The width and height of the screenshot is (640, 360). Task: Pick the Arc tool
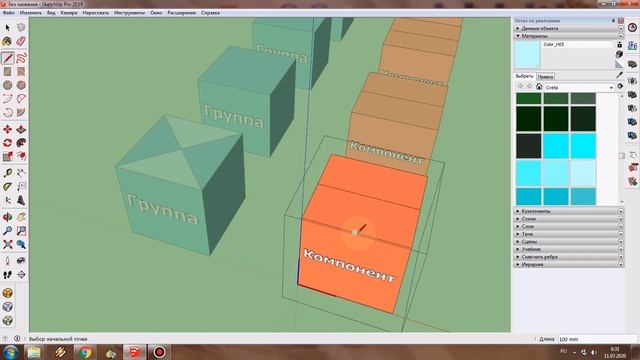coord(8,98)
